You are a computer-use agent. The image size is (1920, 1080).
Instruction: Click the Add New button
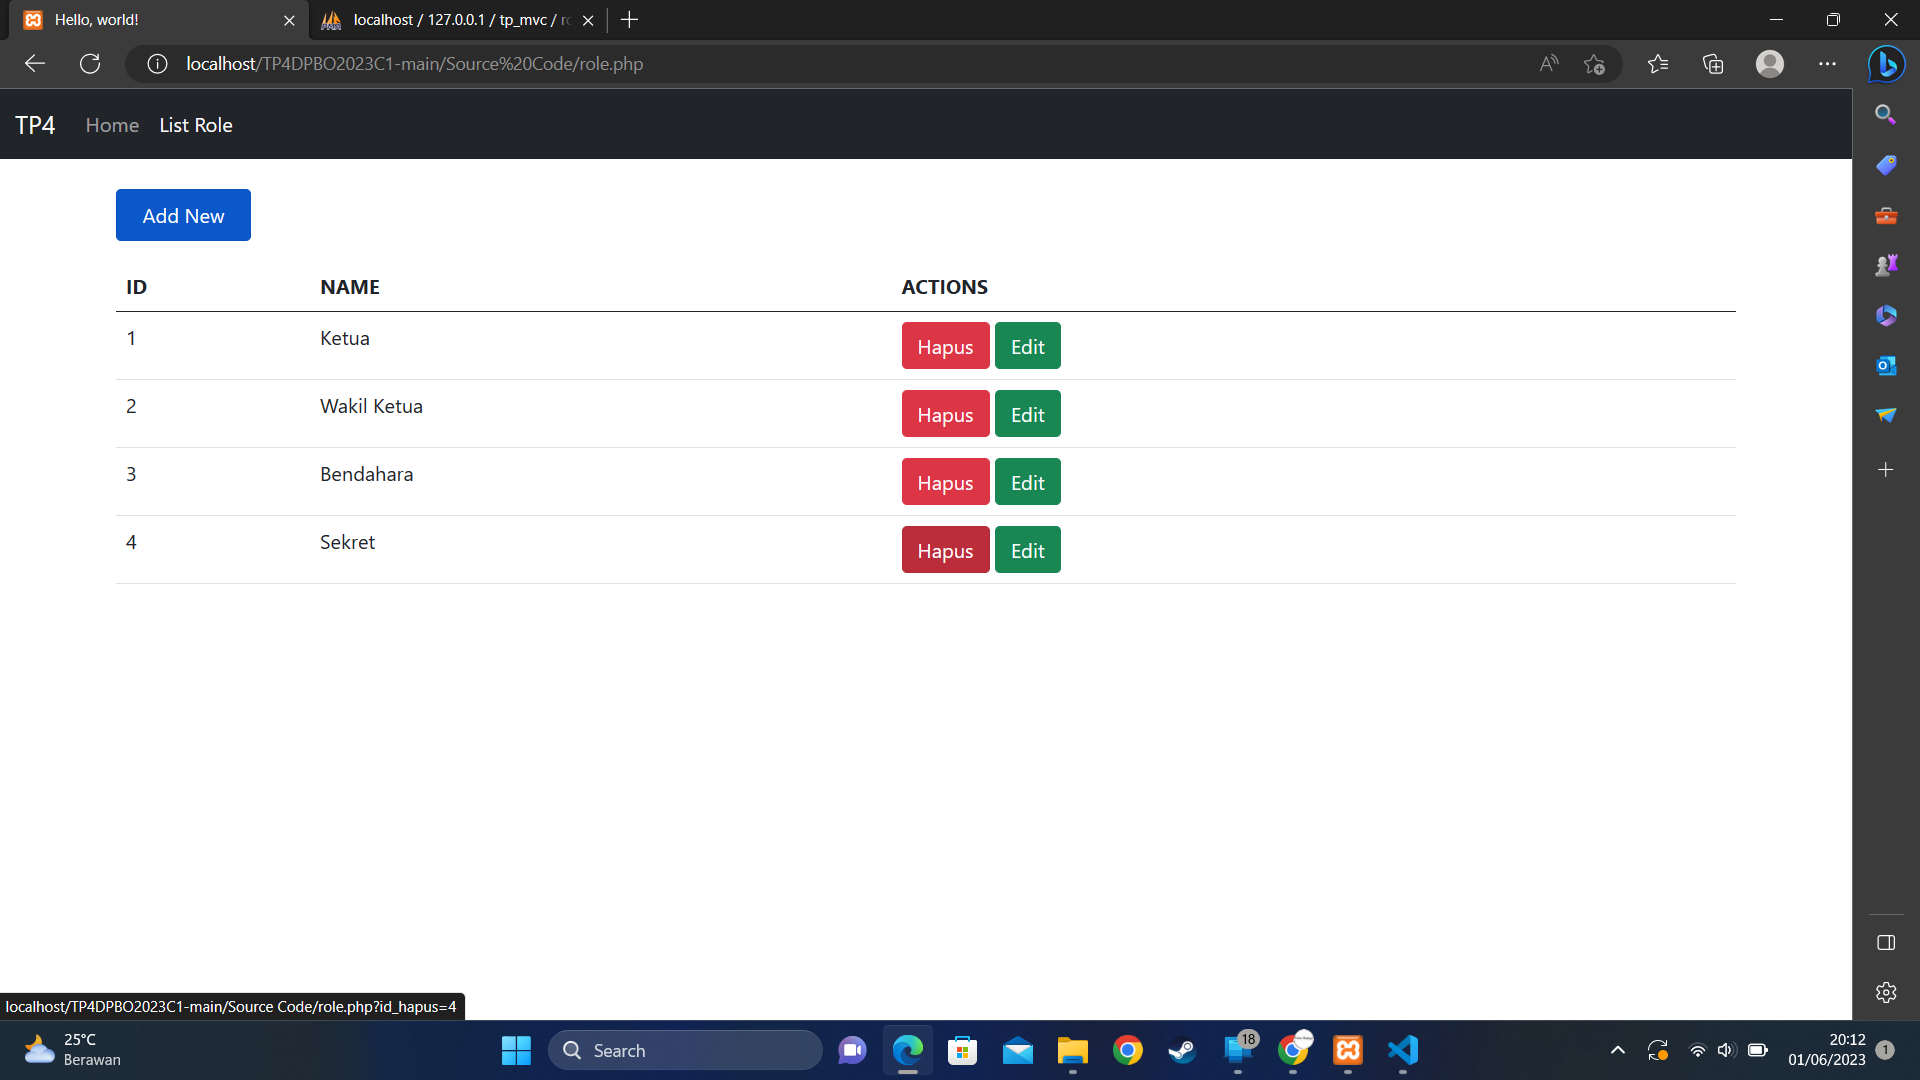(x=183, y=215)
